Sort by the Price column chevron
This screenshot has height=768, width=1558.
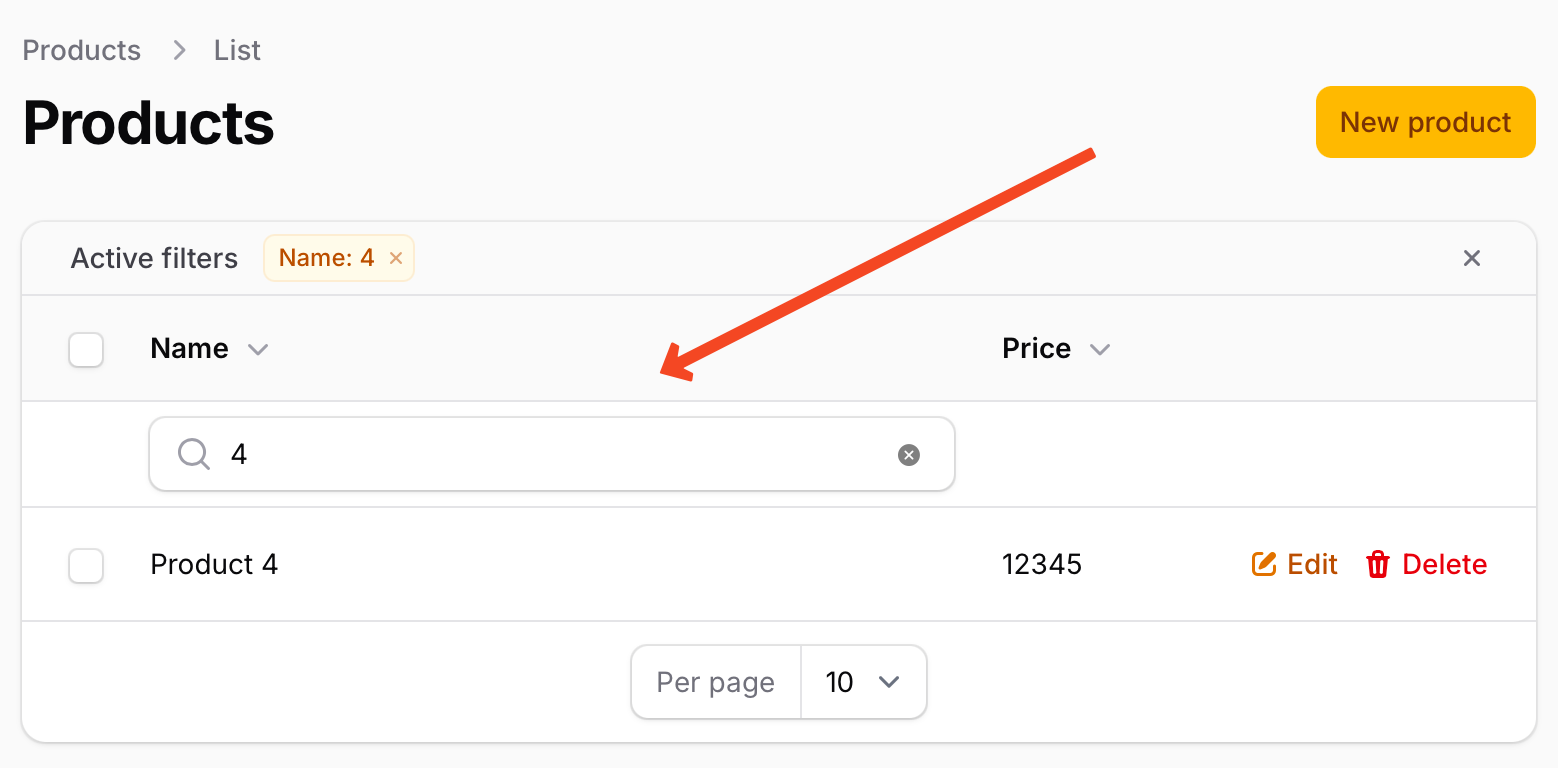[1100, 349]
